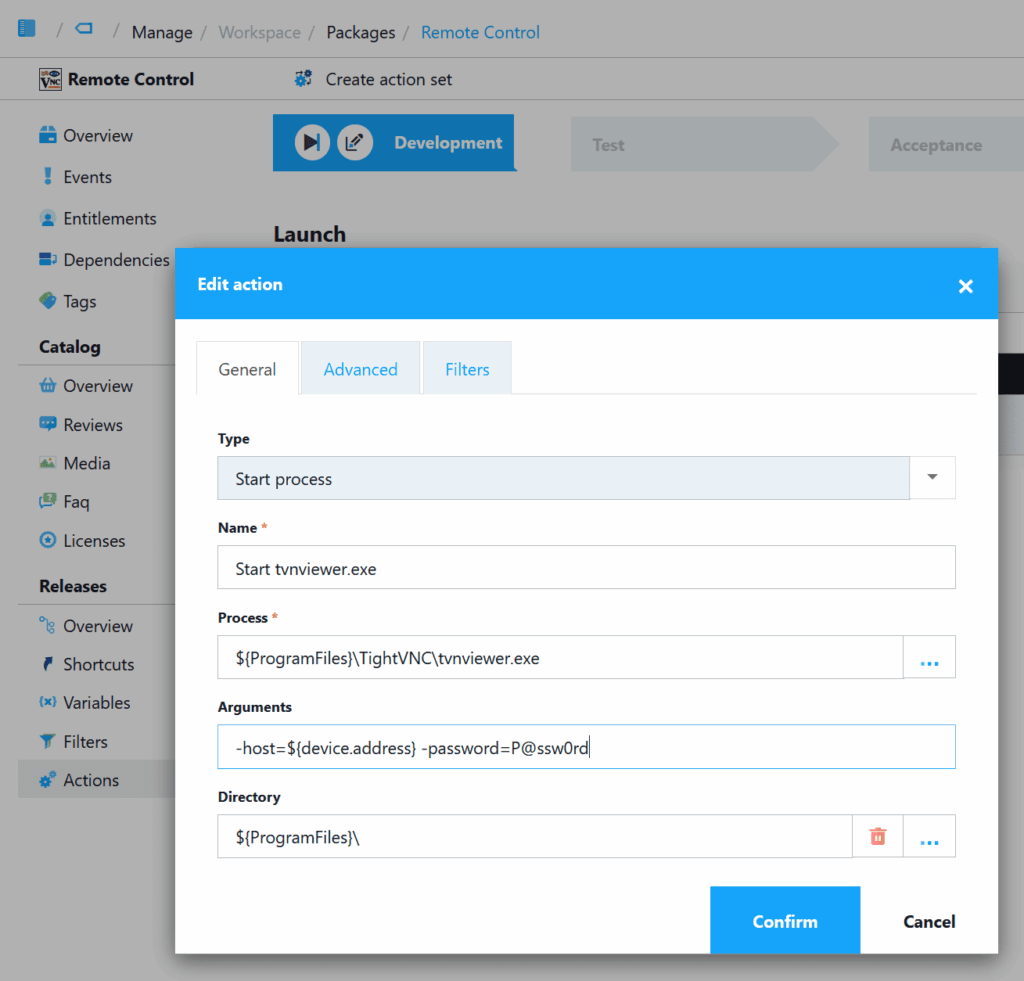The width and height of the screenshot is (1024, 981).
Task: Switch to the Filters tab
Action: coord(467,368)
